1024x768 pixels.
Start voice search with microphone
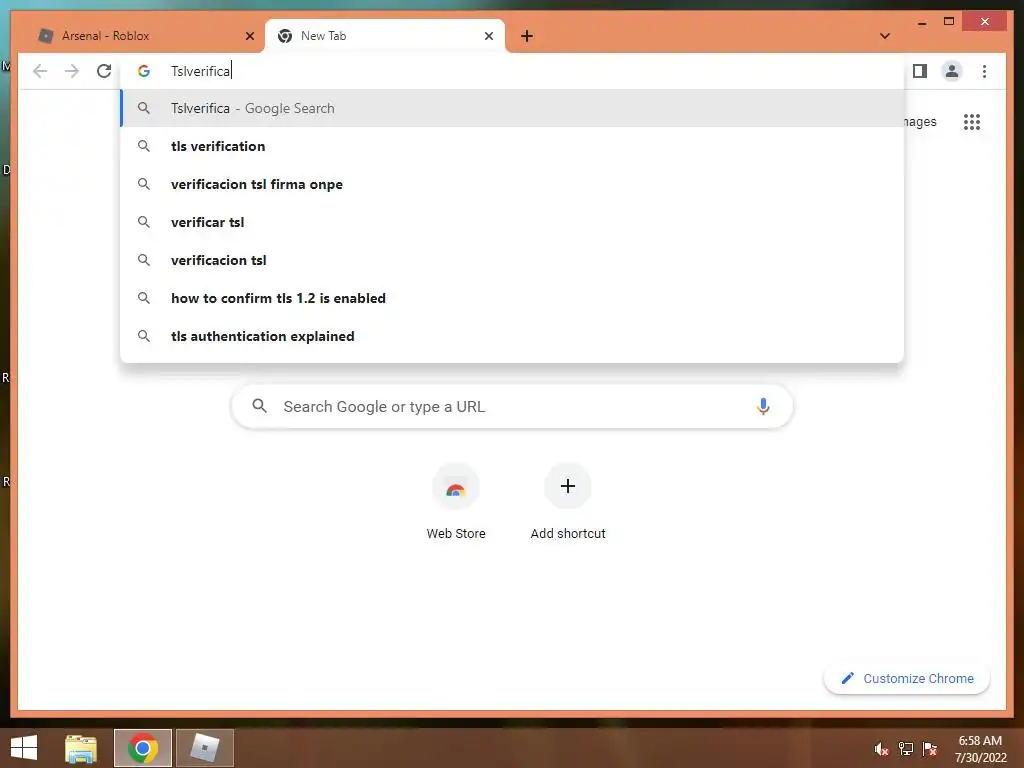763,407
